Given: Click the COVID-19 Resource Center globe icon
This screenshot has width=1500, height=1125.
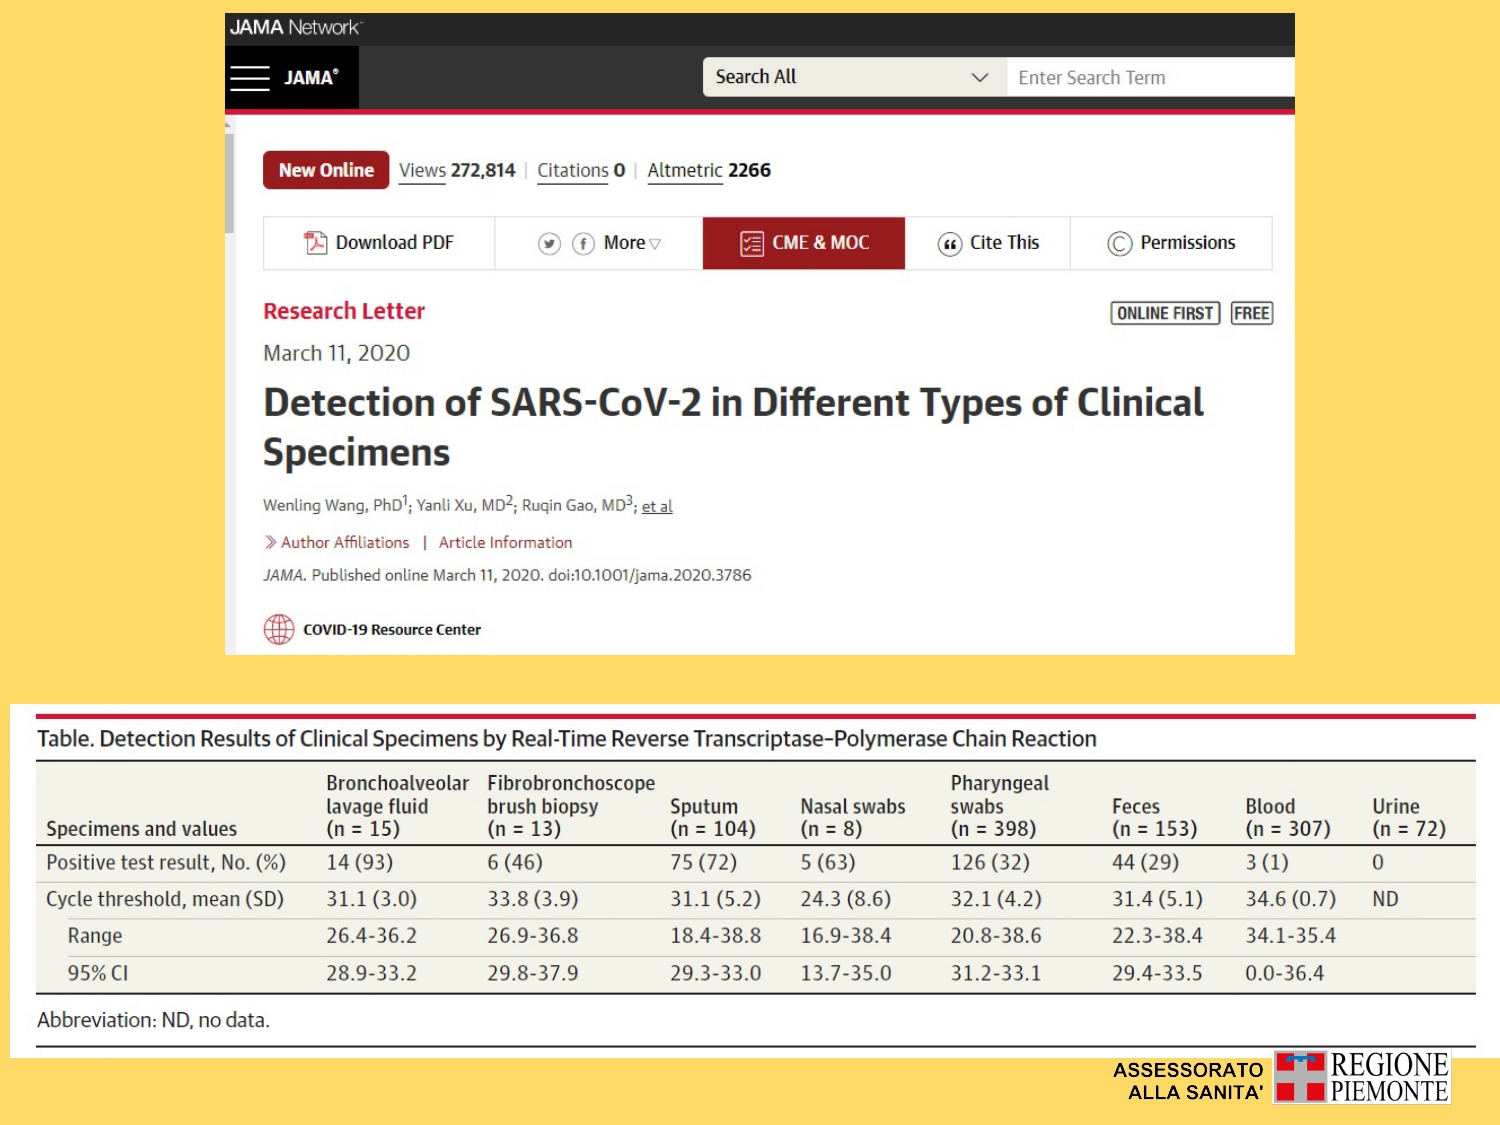Looking at the screenshot, I should click(x=279, y=629).
